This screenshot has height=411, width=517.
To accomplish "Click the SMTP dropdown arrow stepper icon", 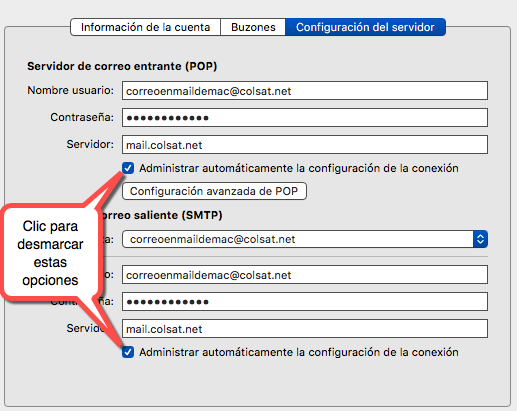I will 480,239.
